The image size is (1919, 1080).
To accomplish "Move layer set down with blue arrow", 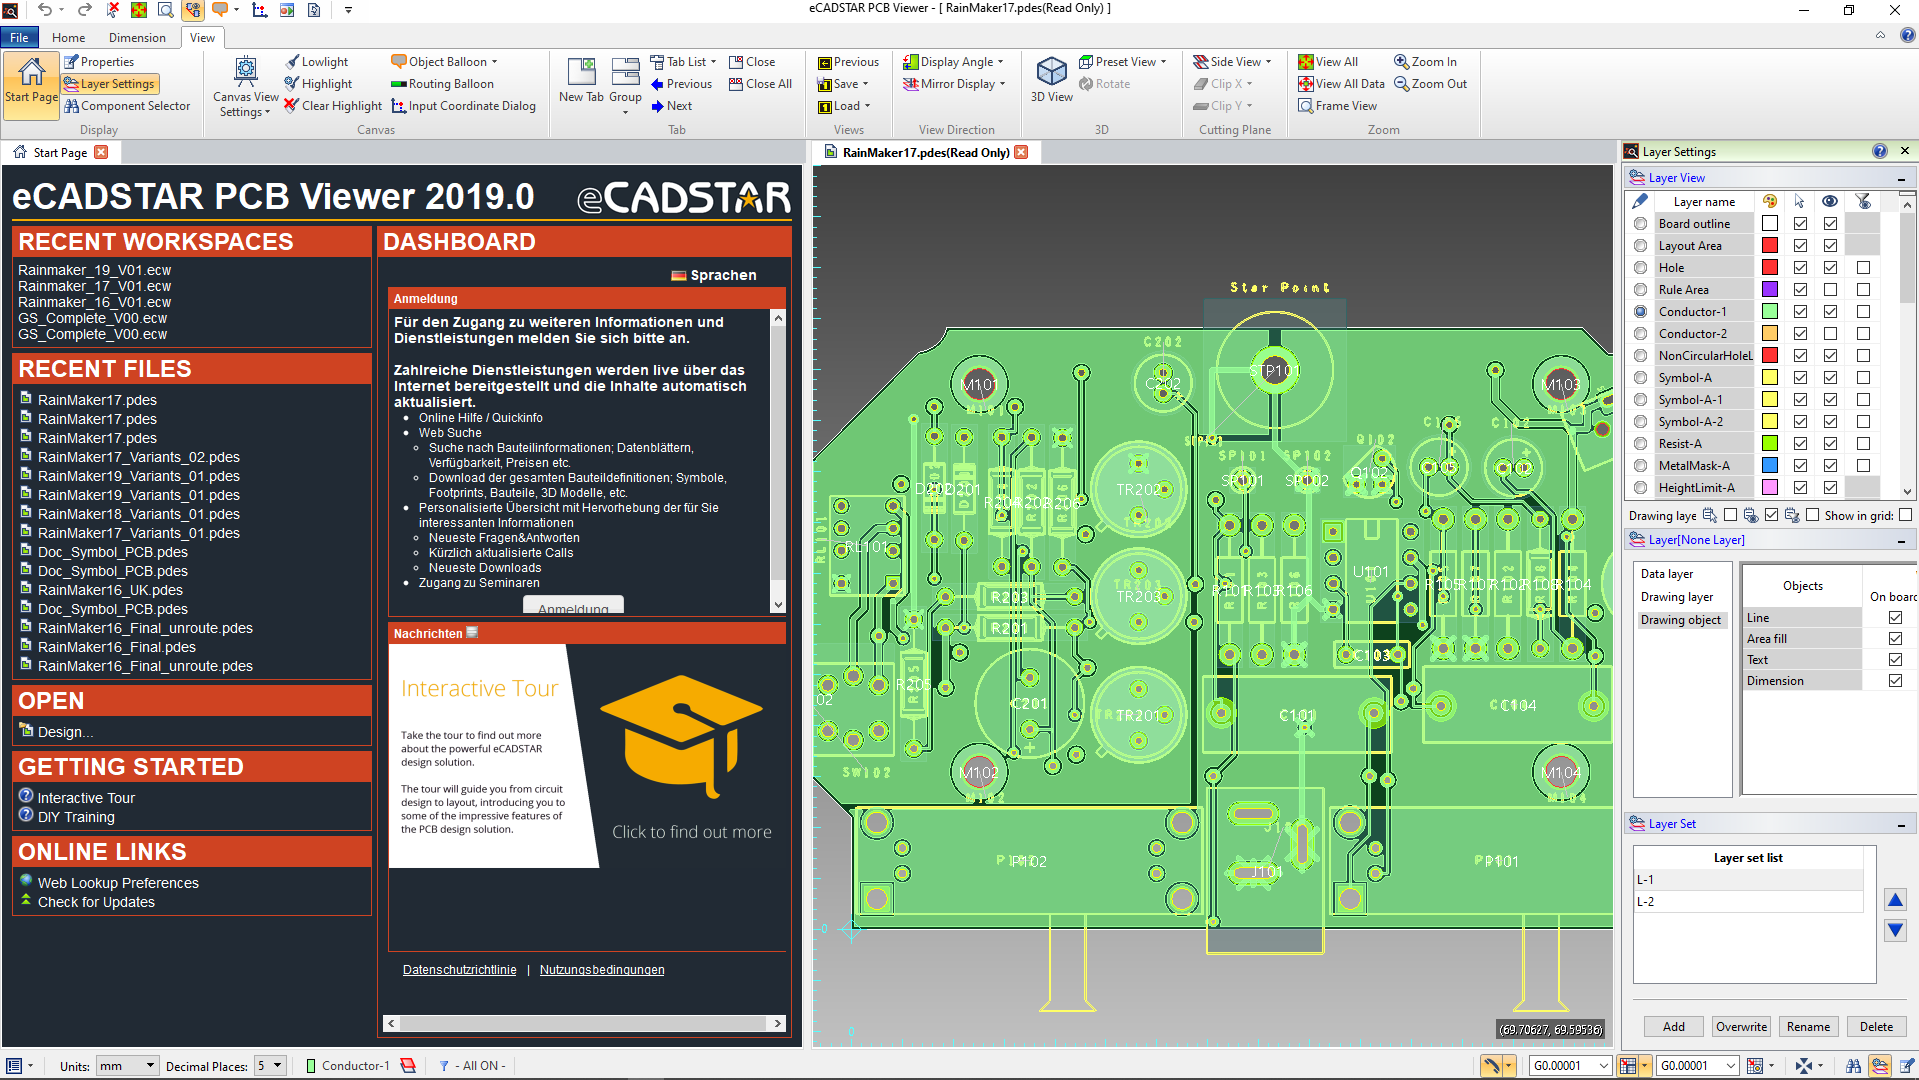I will coord(1895,930).
